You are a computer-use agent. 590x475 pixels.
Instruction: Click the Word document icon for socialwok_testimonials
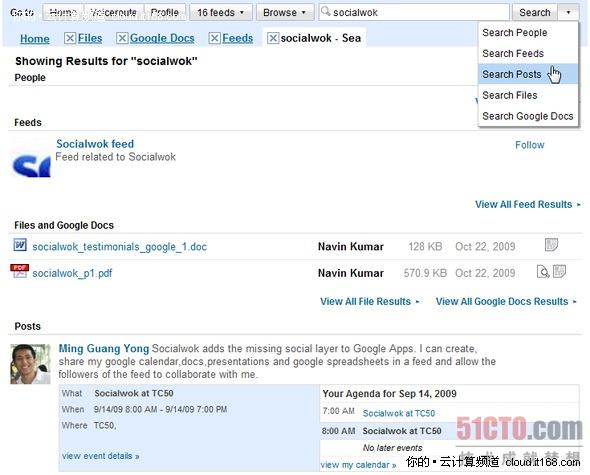pyautogui.click(x=20, y=245)
